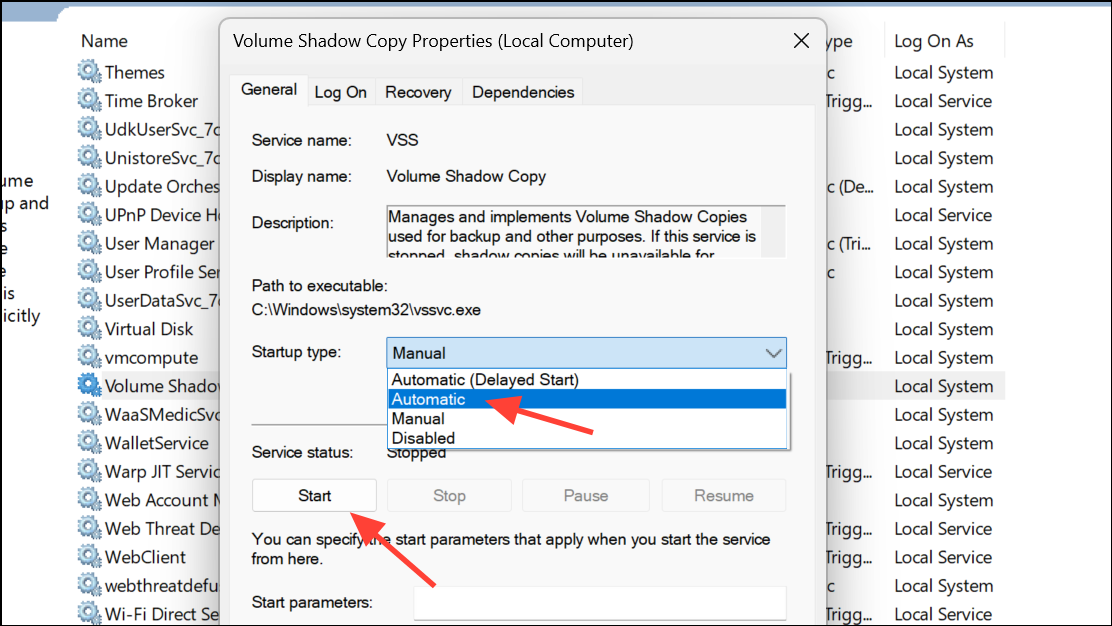The image size is (1112, 626).
Task: Select the WebClient service icon
Action: pos(90,557)
